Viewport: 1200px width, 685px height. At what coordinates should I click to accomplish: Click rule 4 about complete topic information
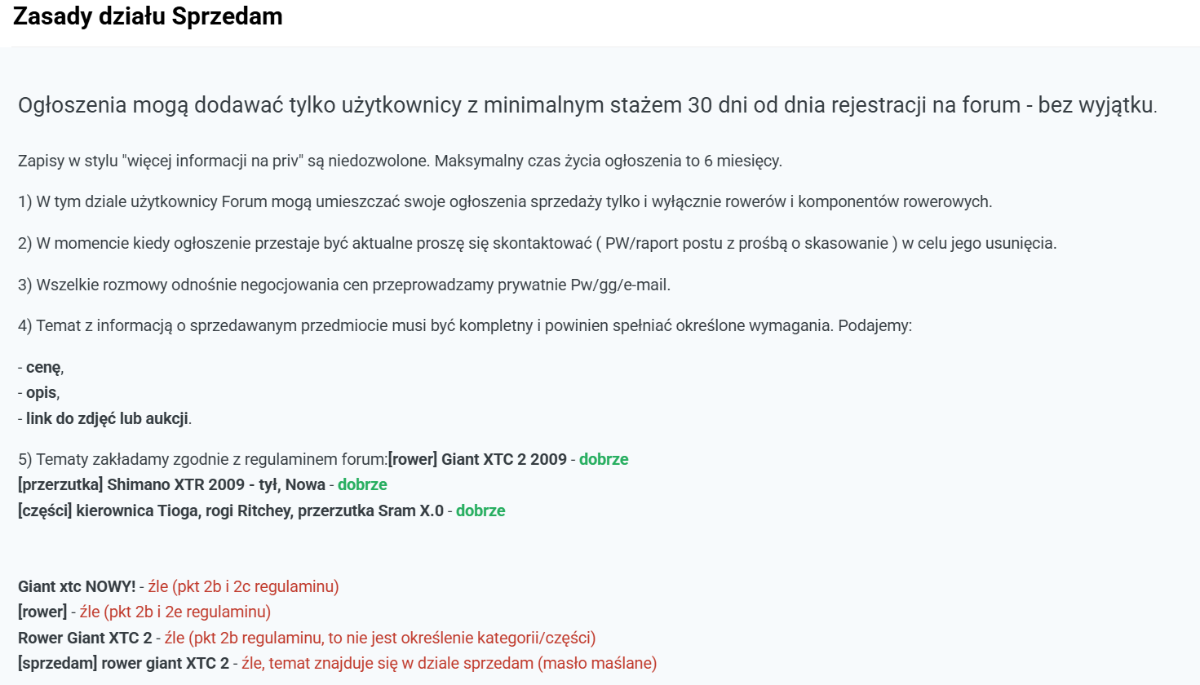465,326
